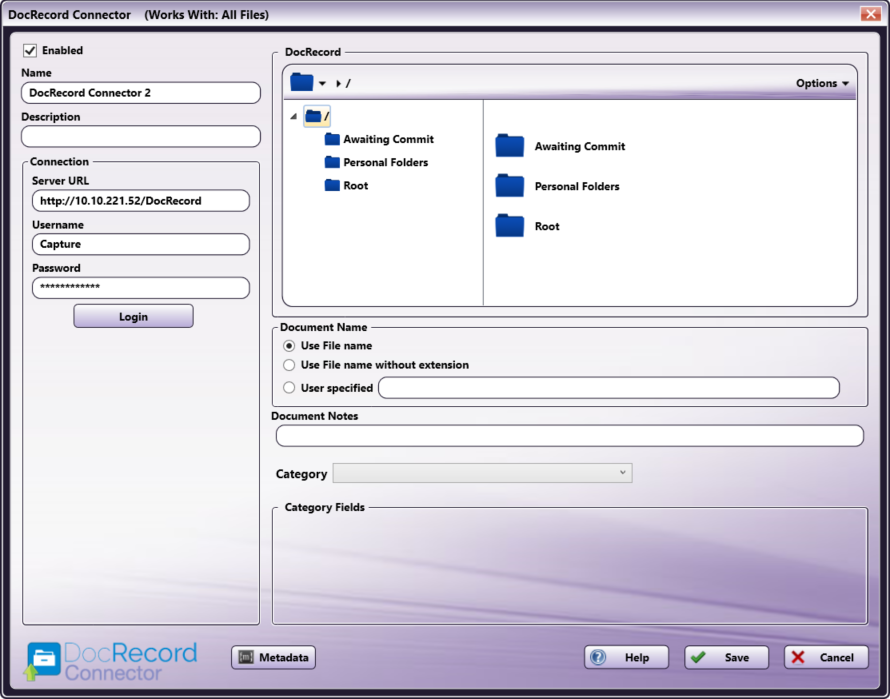Close the DocRecord Connector window

point(870,14)
